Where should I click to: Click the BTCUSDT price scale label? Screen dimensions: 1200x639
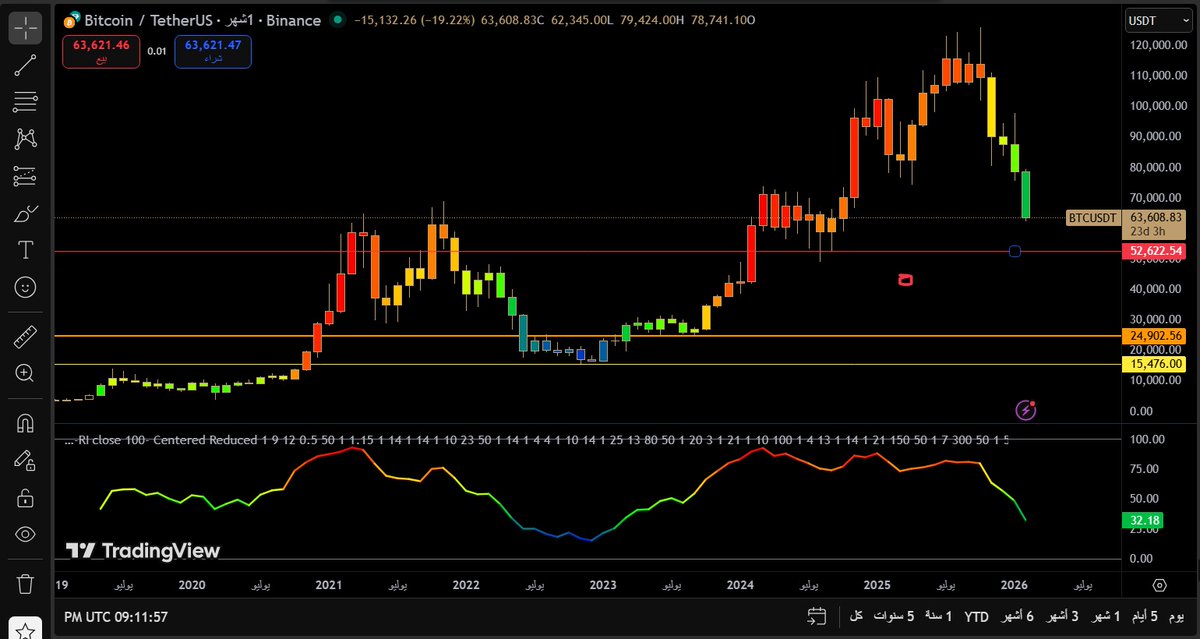click(x=1092, y=217)
